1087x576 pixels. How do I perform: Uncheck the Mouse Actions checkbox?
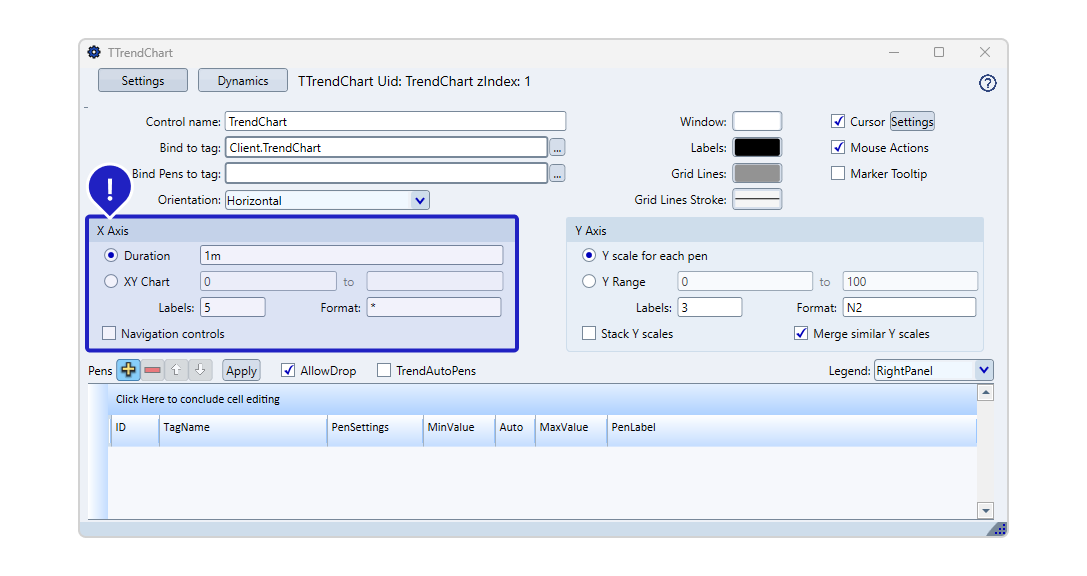[838, 148]
